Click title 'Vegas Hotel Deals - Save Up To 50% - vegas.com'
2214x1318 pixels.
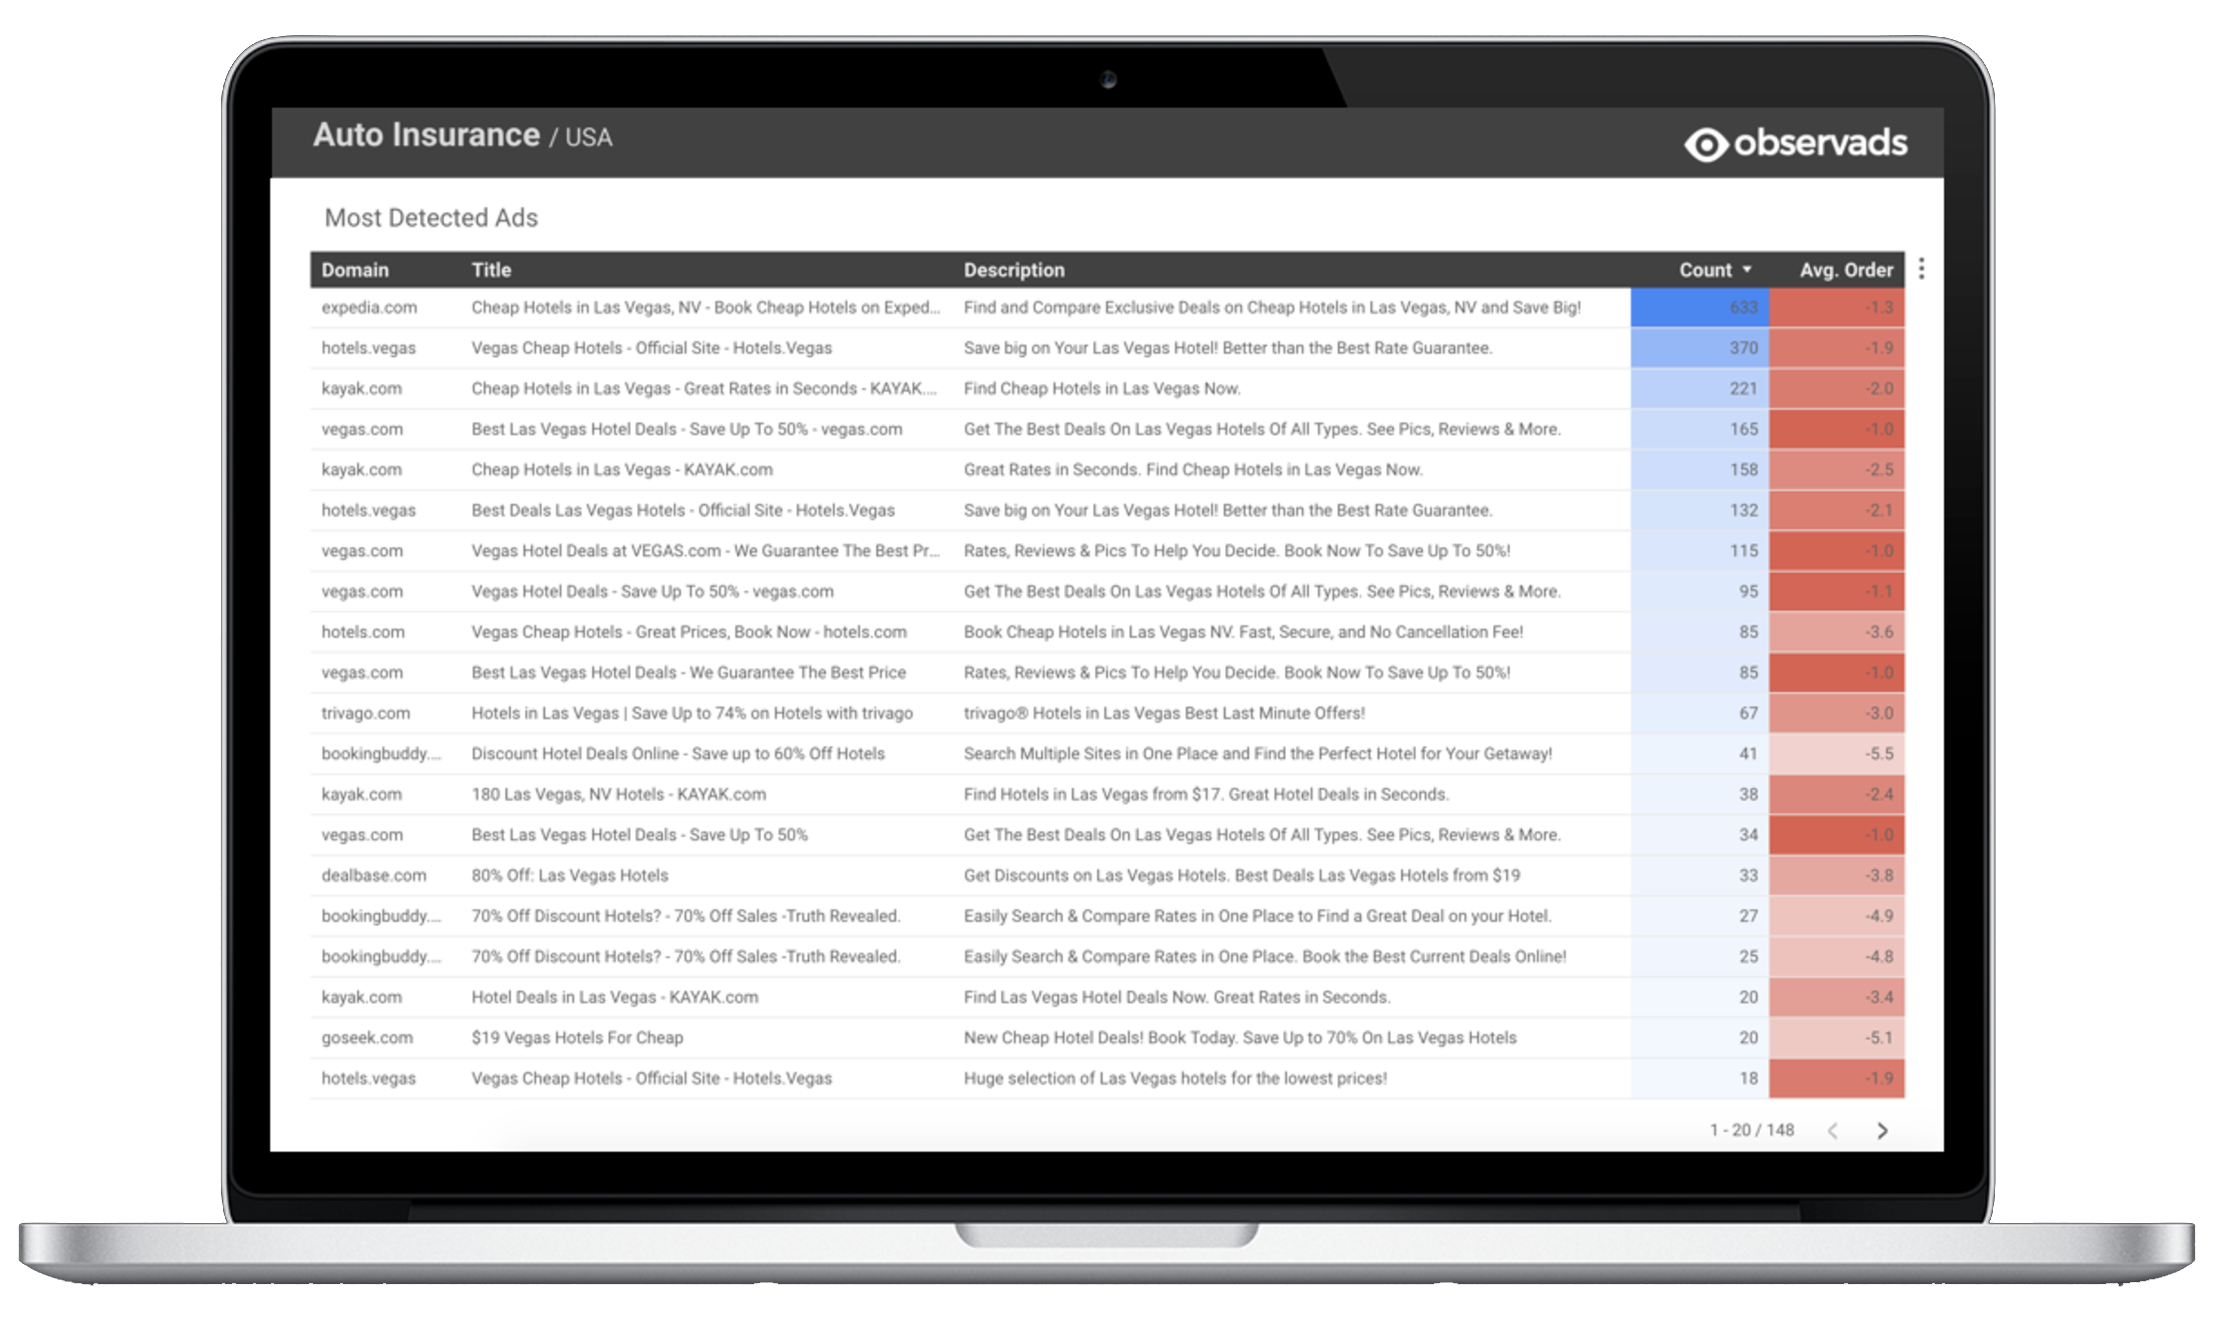[x=652, y=591]
